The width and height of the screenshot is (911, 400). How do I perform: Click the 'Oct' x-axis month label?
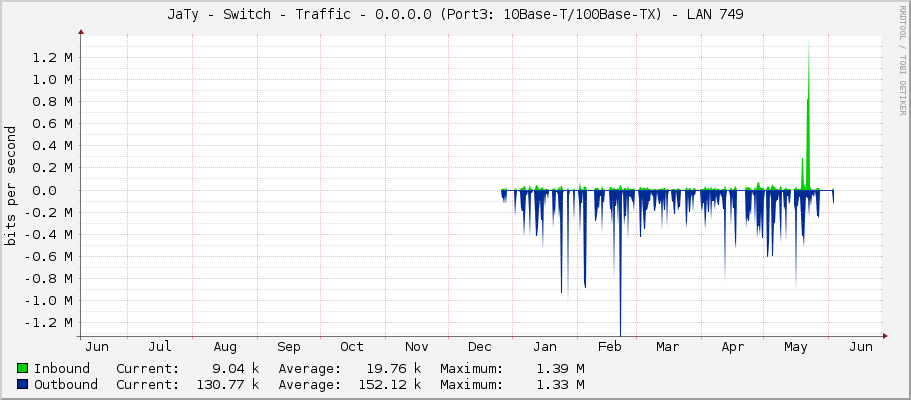352,347
